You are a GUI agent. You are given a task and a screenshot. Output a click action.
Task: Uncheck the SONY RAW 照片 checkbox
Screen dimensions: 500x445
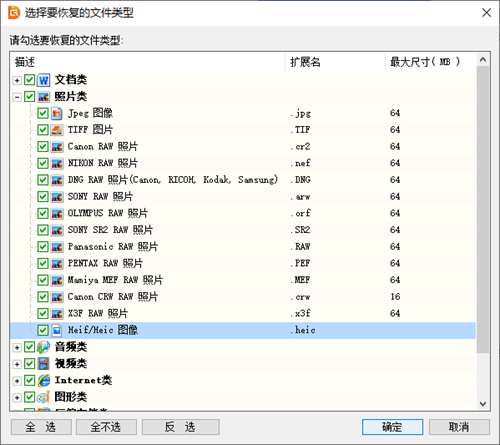click(x=43, y=197)
